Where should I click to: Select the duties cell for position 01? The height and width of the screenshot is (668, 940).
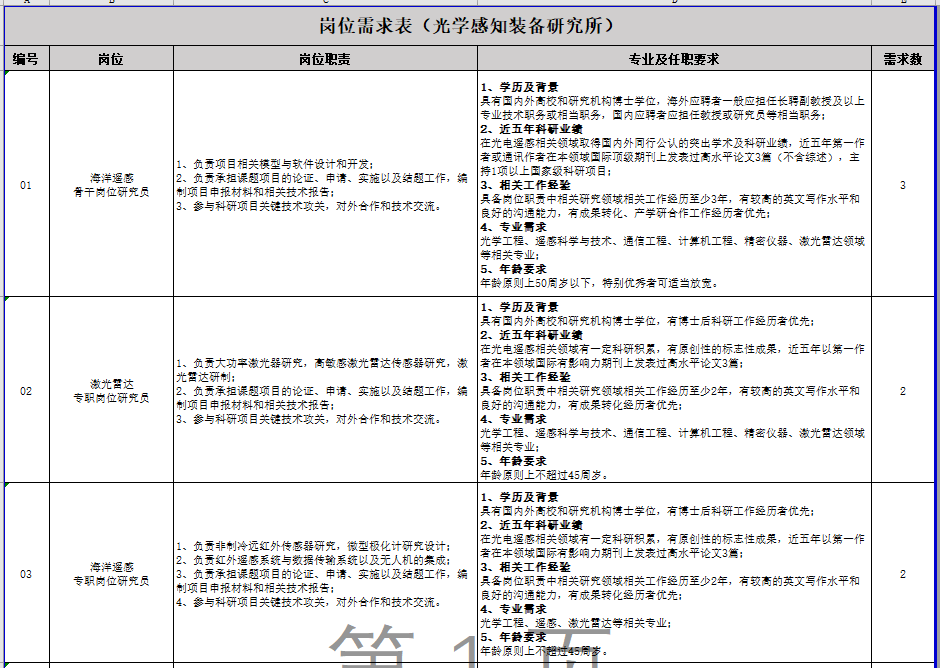click(326, 184)
